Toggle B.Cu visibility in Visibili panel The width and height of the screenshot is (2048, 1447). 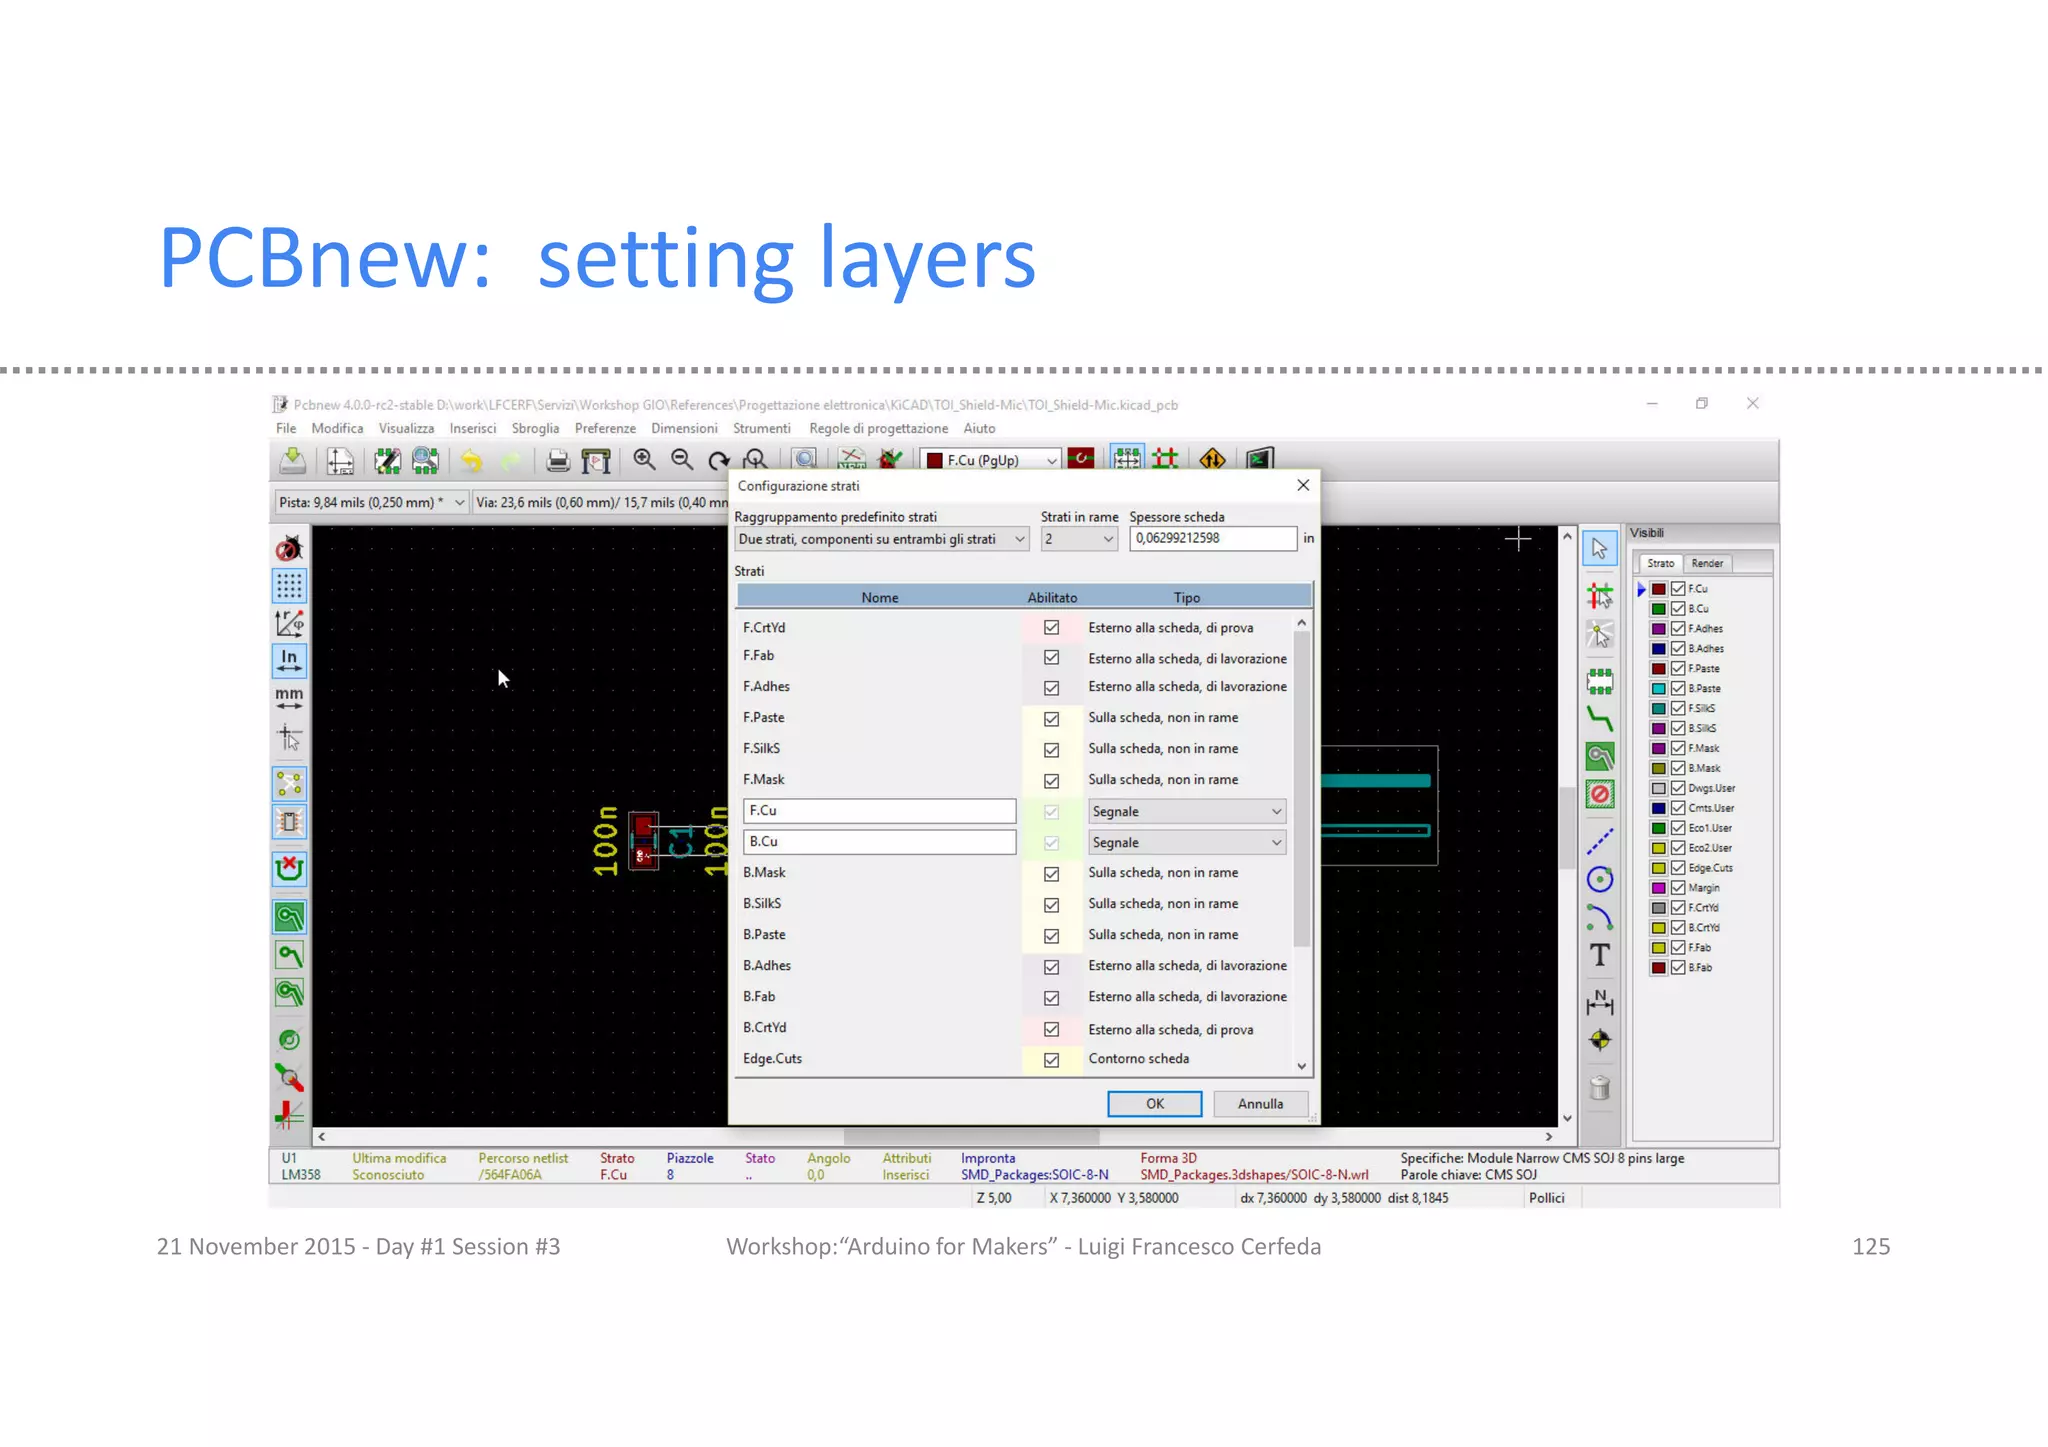pos(1678,609)
